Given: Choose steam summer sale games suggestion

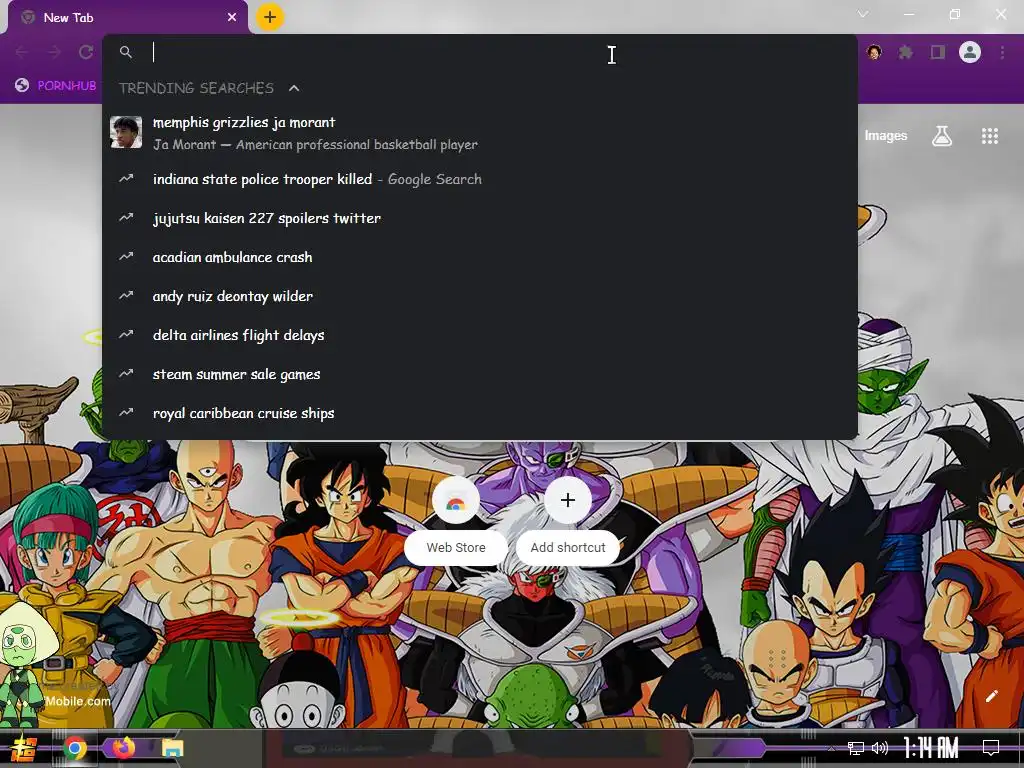Looking at the screenshot, I should (x=479, y=374).
